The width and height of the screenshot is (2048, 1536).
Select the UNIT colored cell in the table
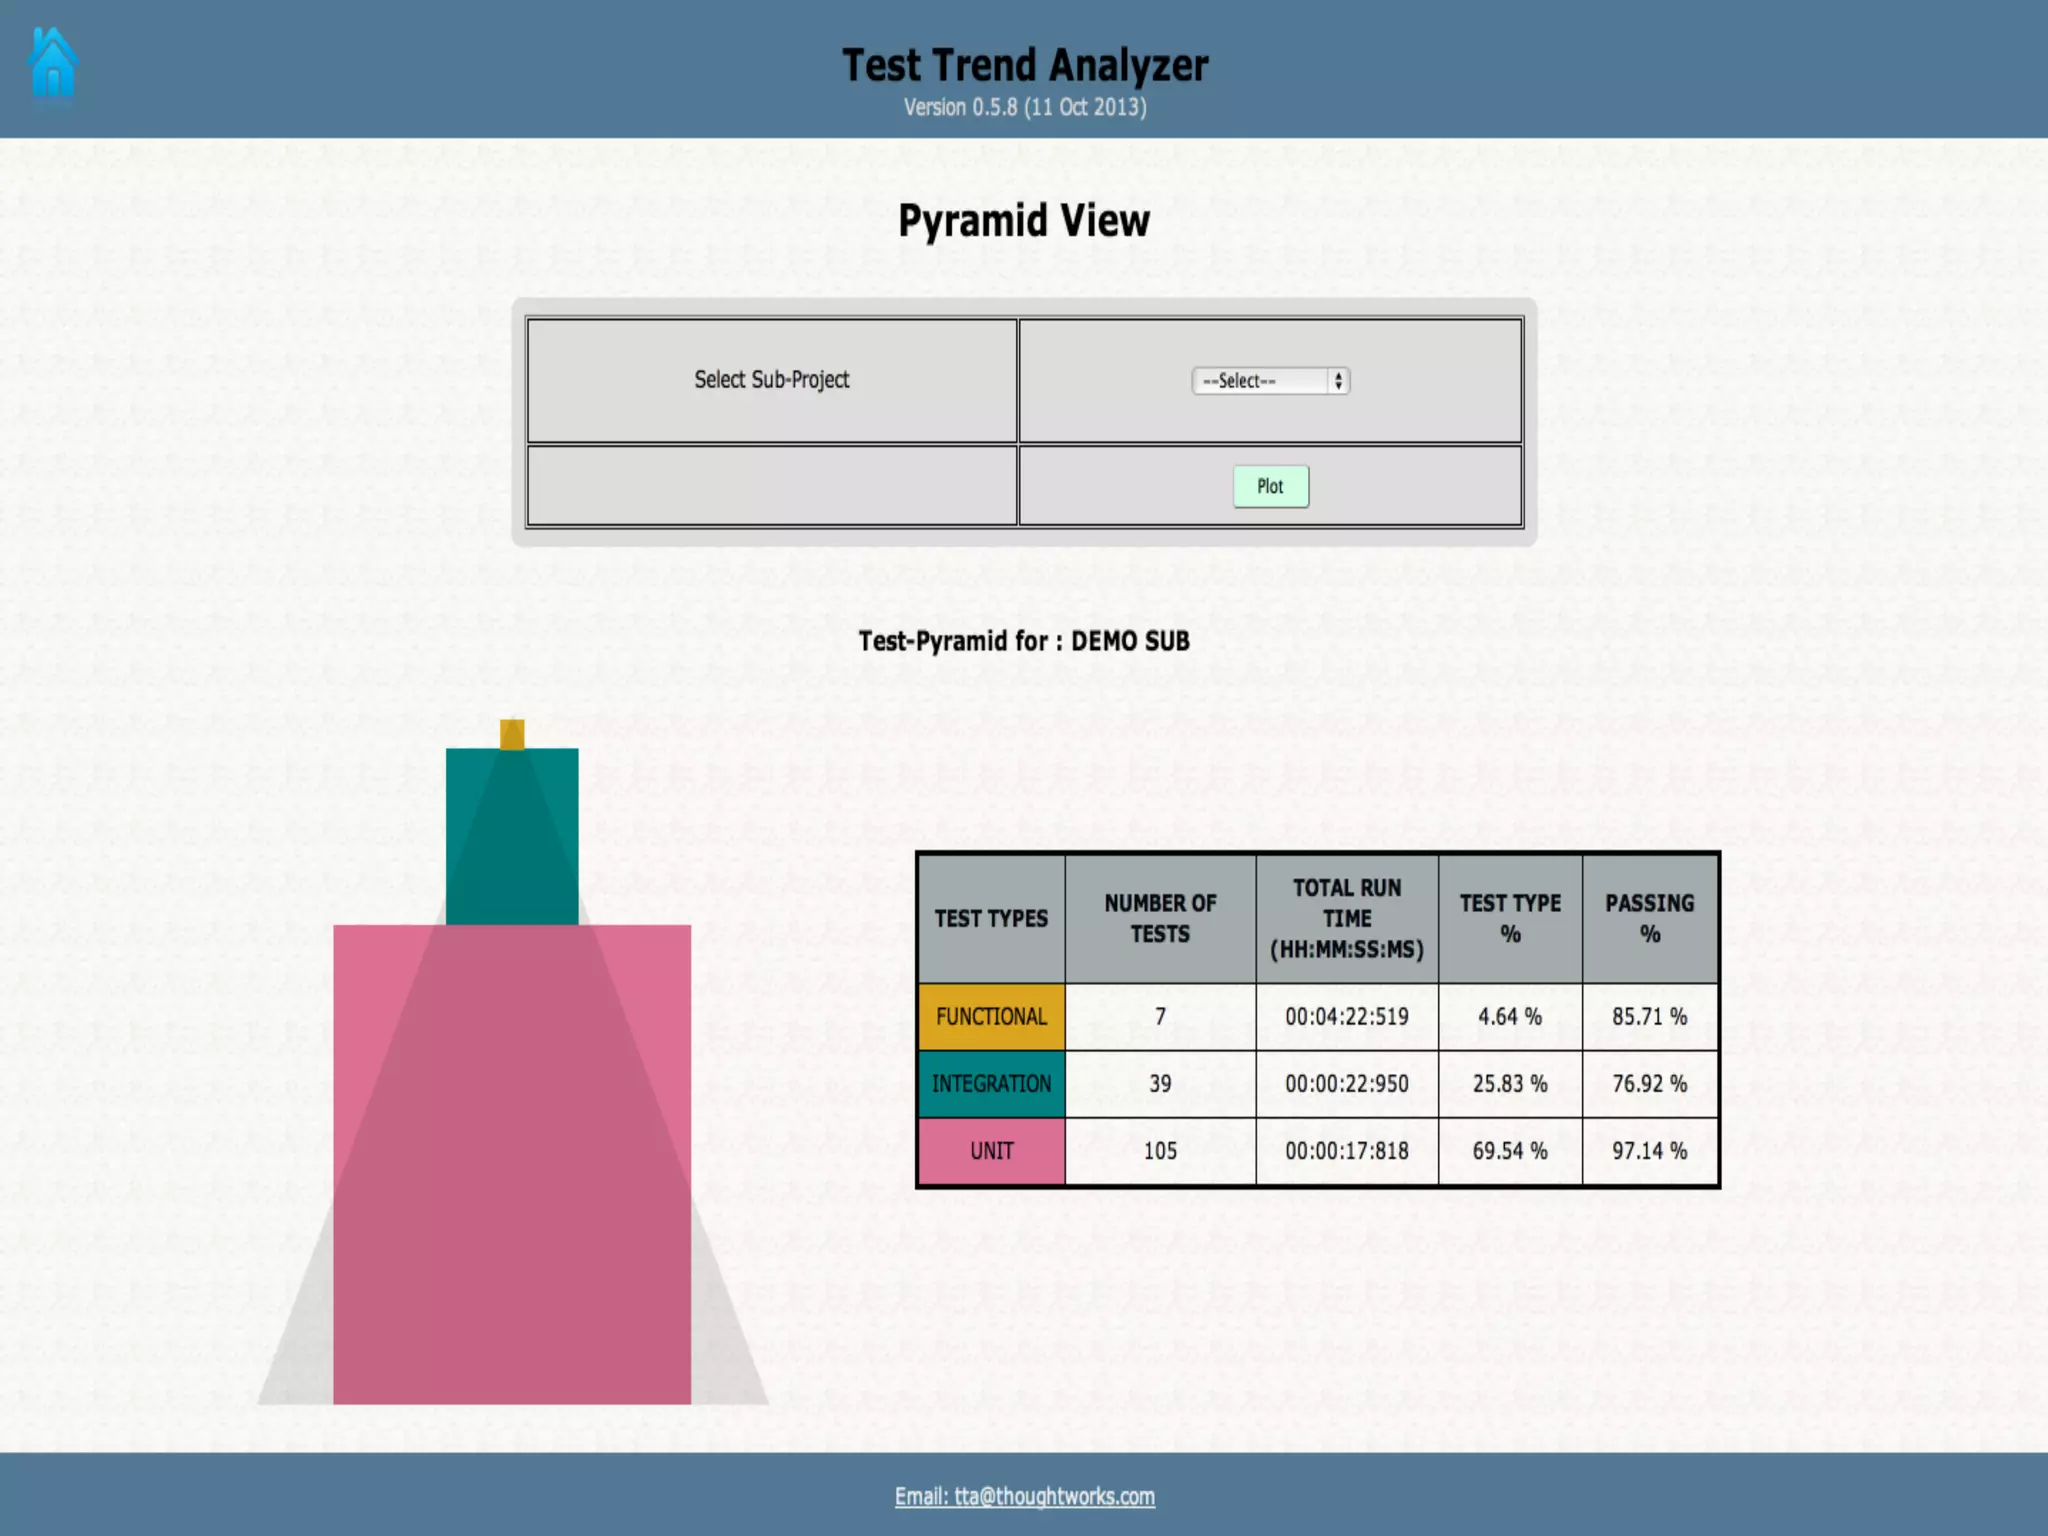991,1151
